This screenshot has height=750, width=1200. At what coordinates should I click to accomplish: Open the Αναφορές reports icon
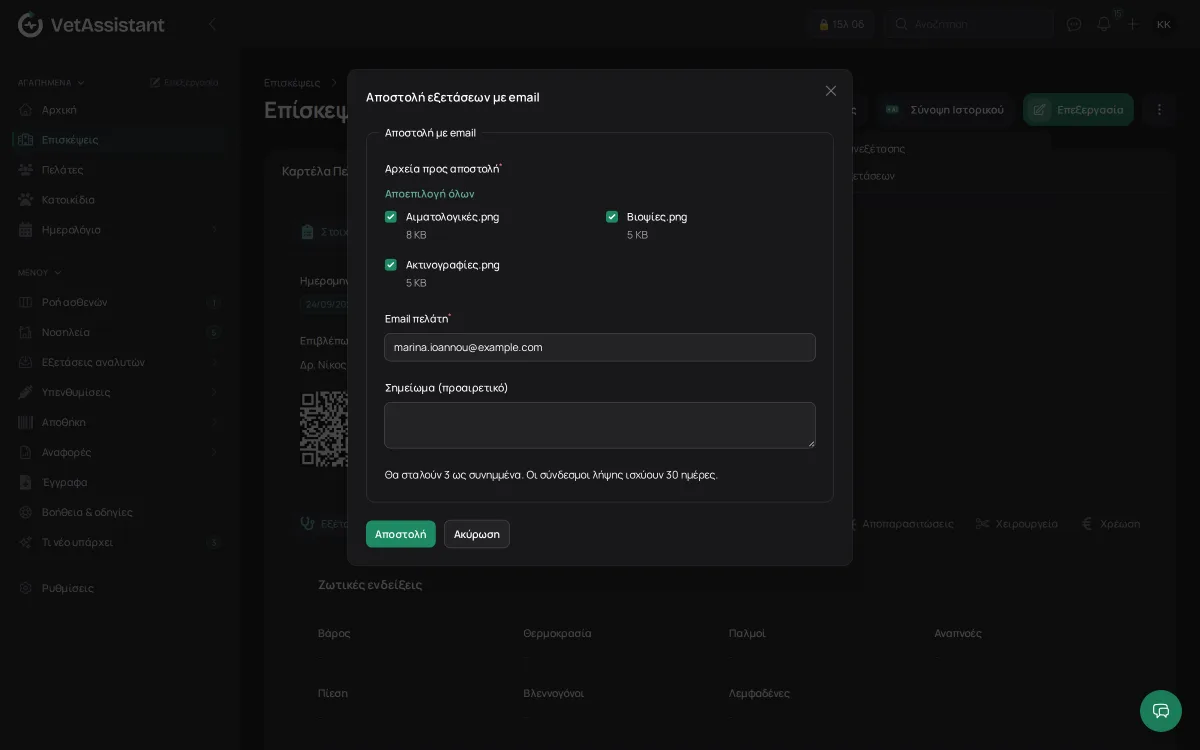25,452
